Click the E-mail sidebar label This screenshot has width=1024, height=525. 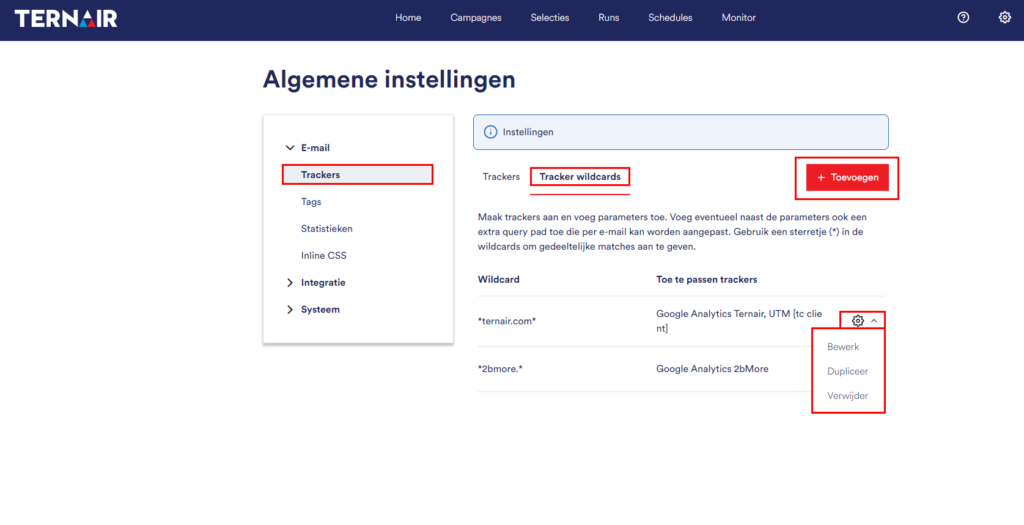pyautogui.click(x=315, y=148)
